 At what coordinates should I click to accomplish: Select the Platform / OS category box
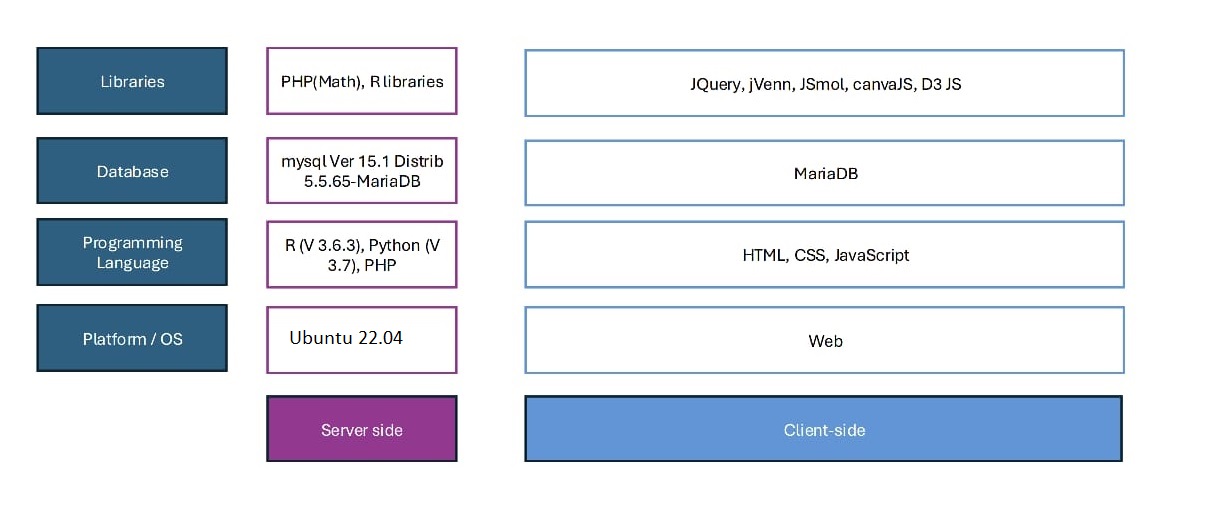[x=132, y=339]
